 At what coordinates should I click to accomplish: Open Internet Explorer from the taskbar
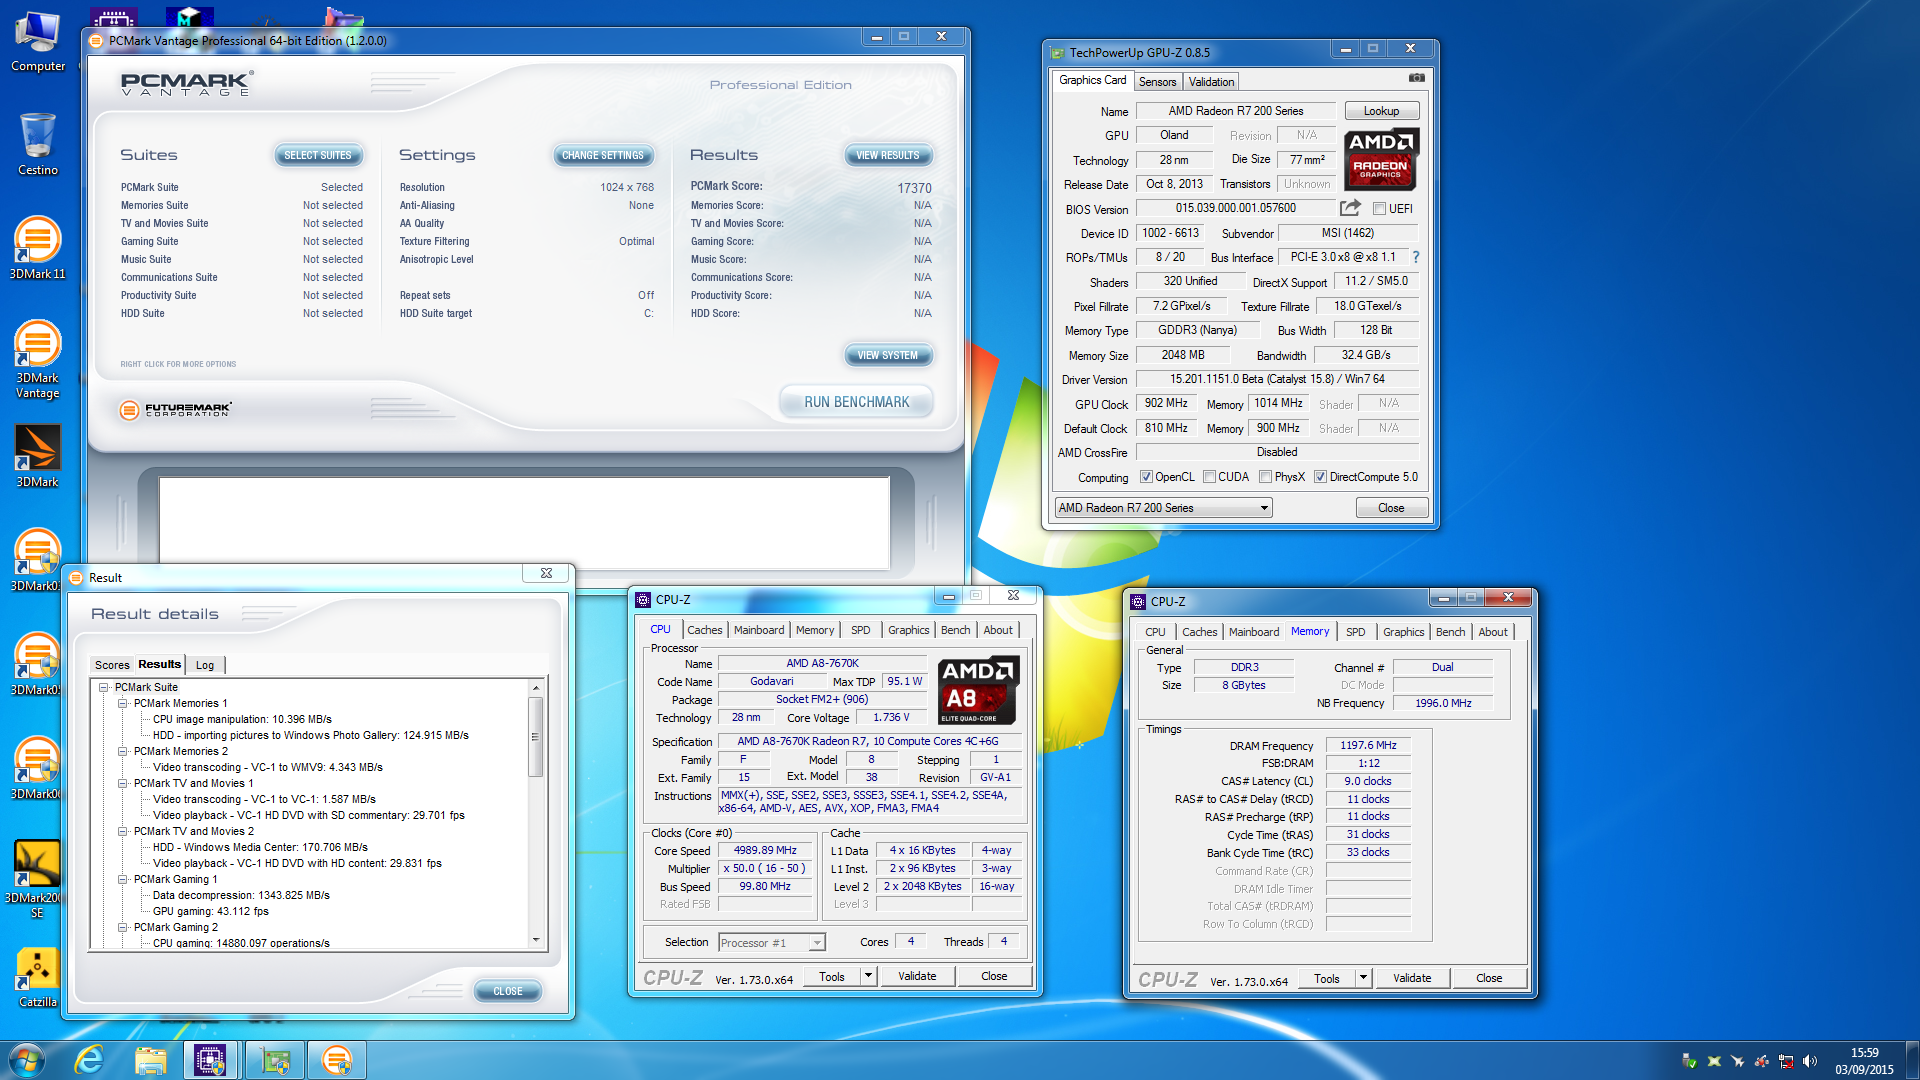point(90,1060)
